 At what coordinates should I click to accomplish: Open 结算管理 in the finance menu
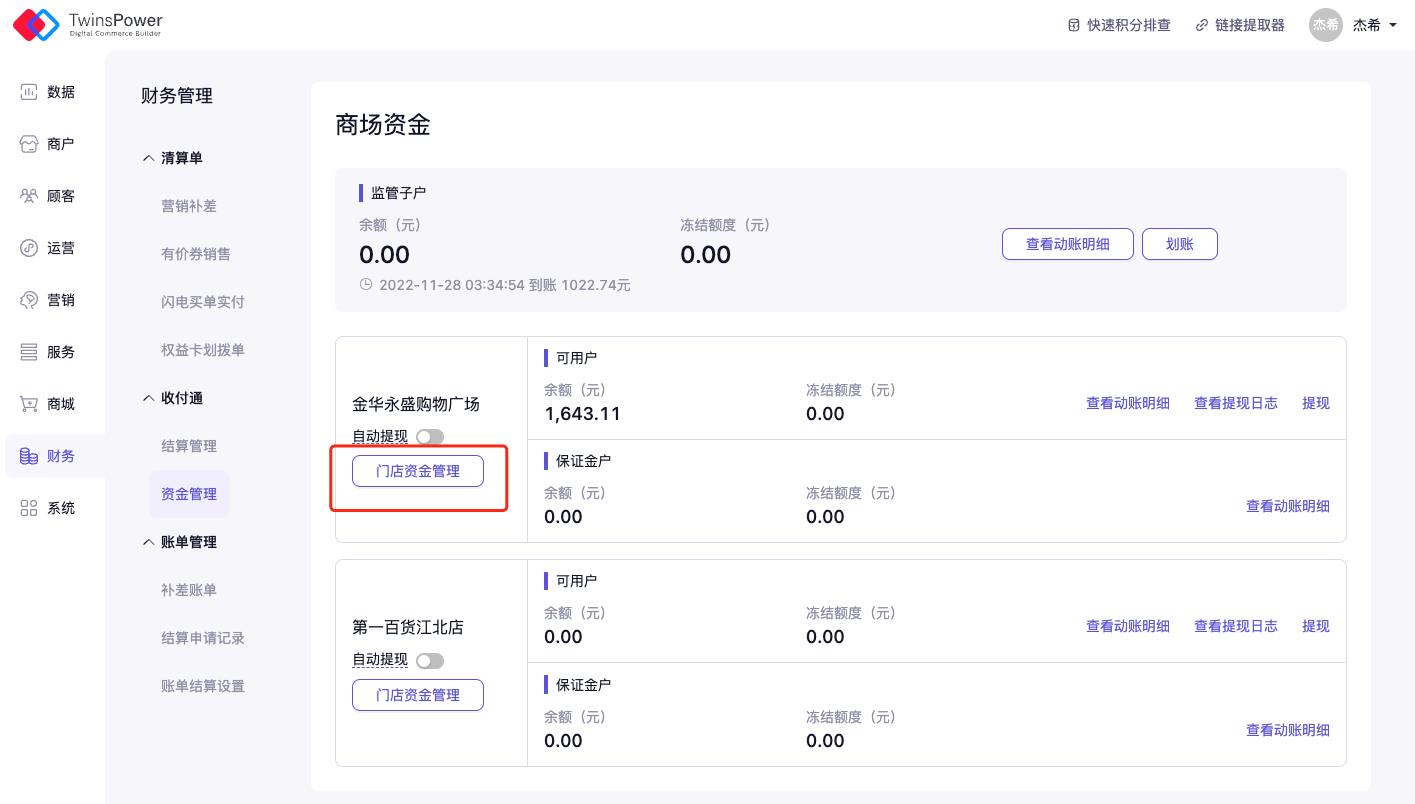tap(189, 446)
